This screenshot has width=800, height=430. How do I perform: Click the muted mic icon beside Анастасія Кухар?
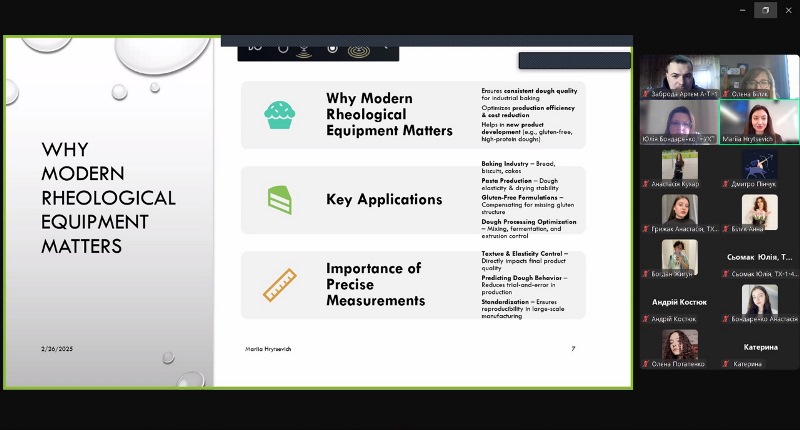646,184
